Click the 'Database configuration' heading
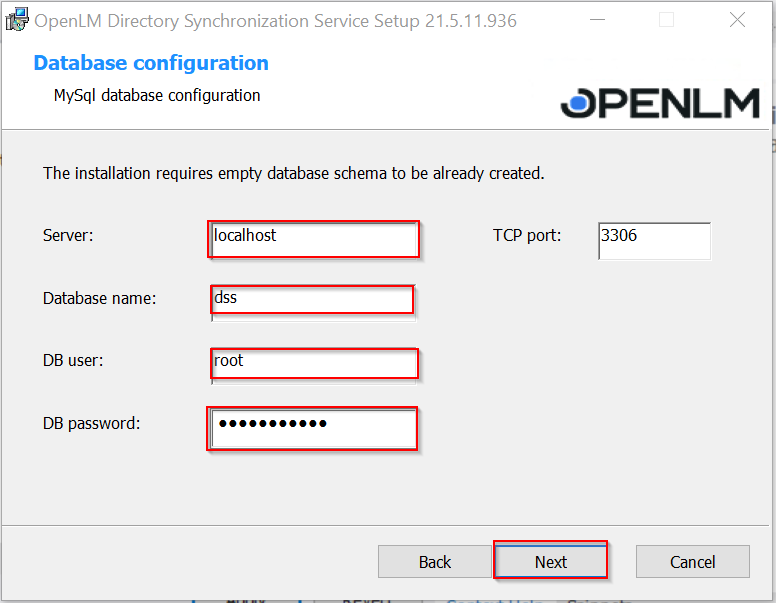This screenshot has width=776, height=603. (151, 63)
